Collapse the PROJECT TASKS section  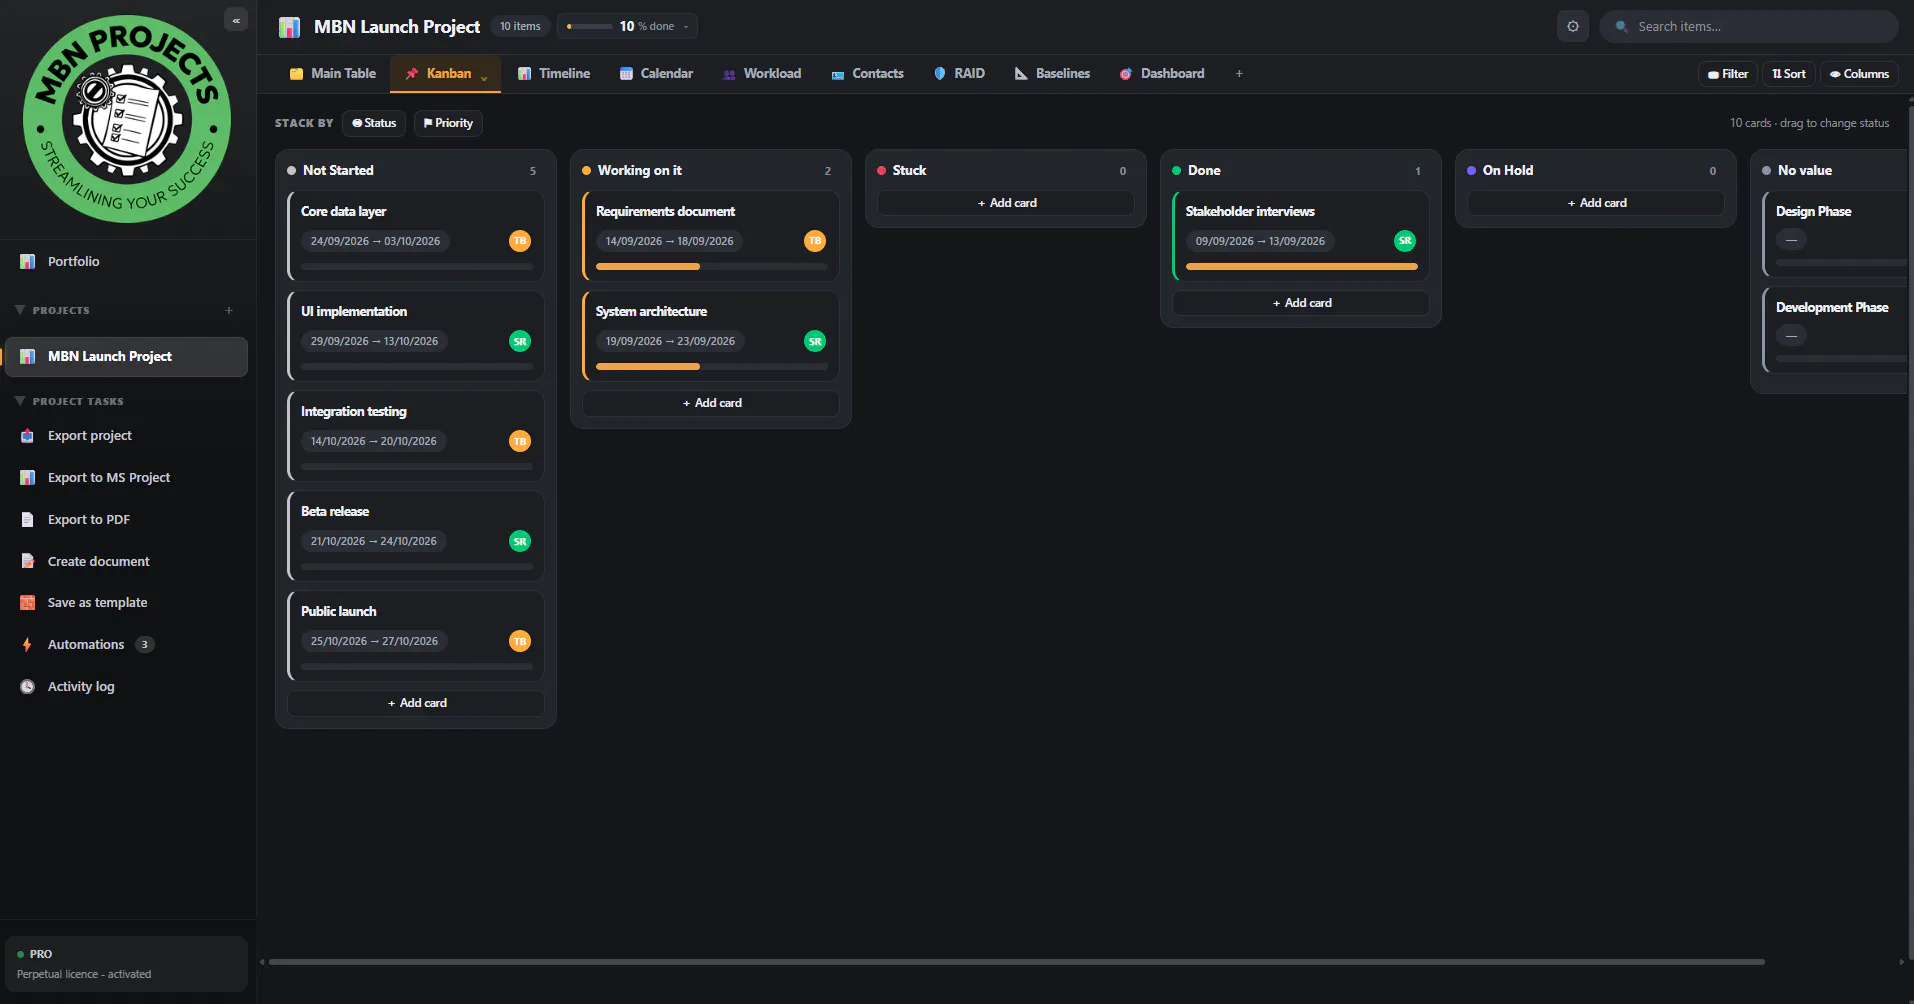20,401
